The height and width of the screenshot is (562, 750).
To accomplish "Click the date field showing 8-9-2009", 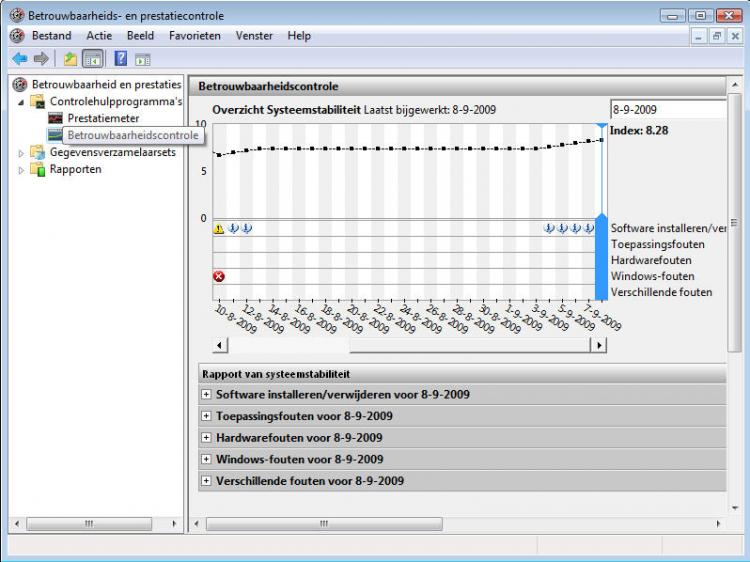I will tap(668, 110).
